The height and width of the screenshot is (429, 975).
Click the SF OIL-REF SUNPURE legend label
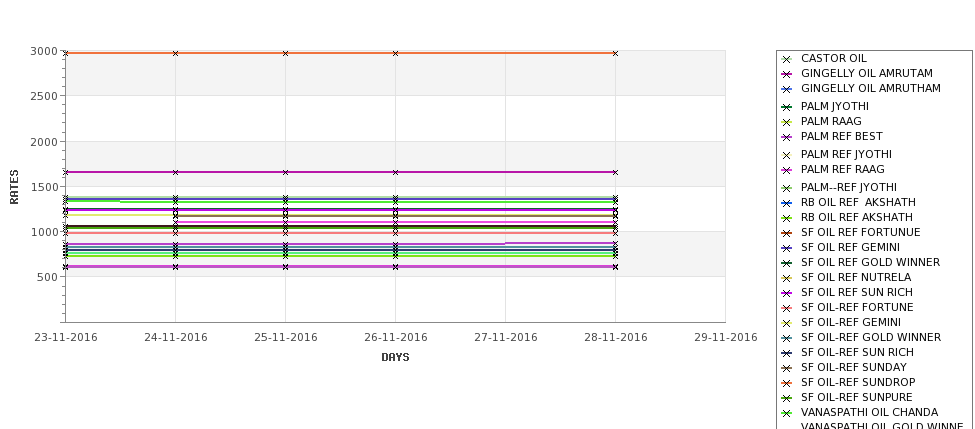pyautogui.click(x=856, y=397)
